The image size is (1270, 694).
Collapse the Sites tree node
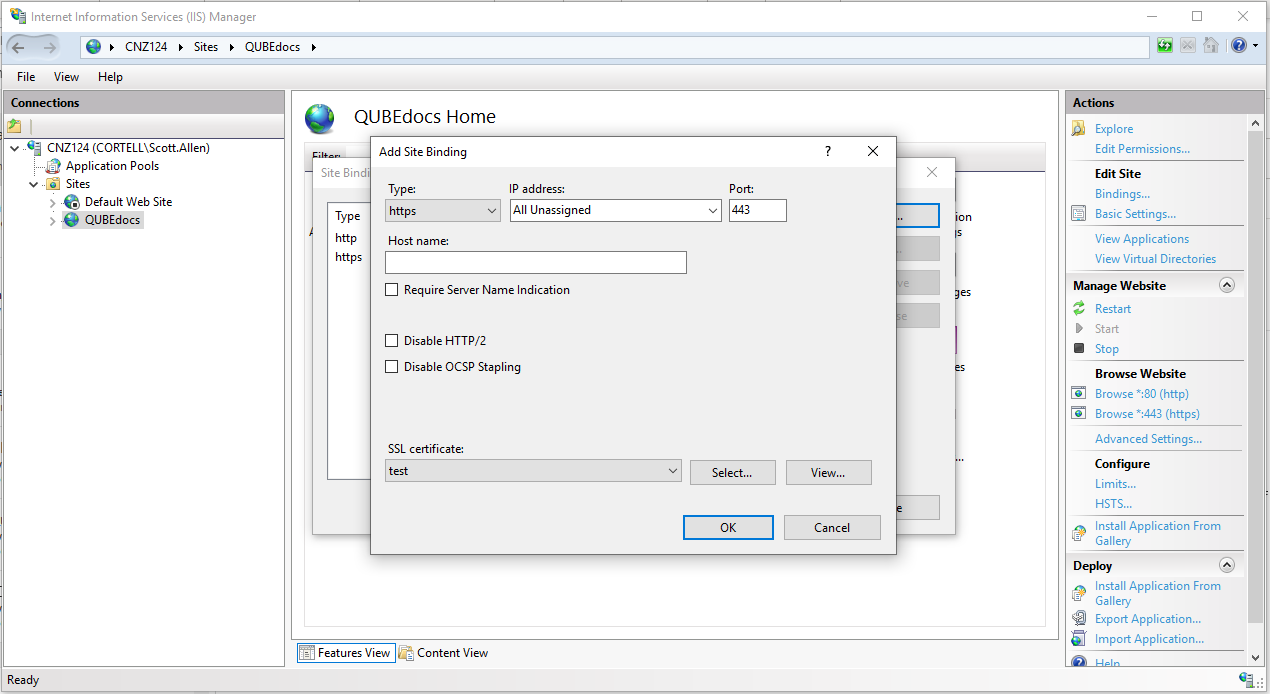(x=34, y=184)
